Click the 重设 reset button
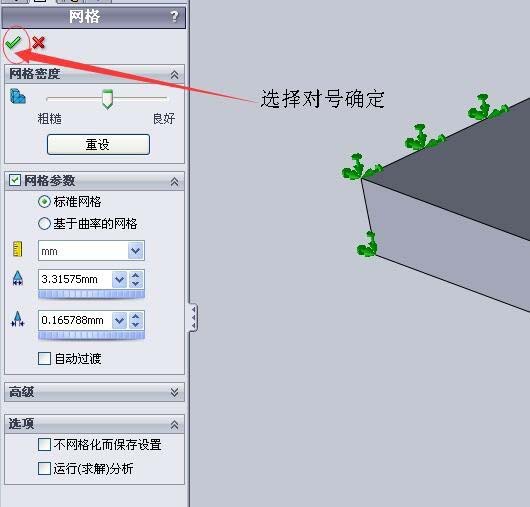The image size is (530, 507). [x=98, y=145]
